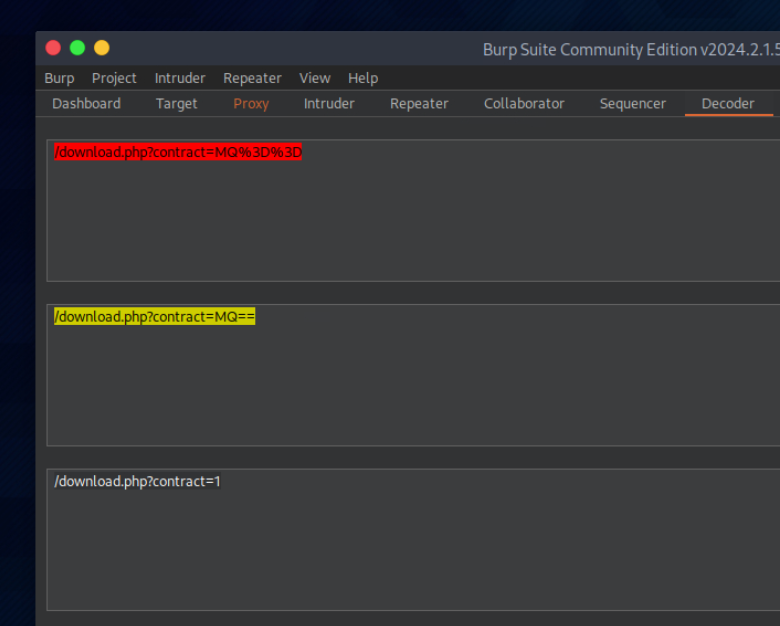Select the Repeater tab
780x626 pixels.
coord(419,104)
